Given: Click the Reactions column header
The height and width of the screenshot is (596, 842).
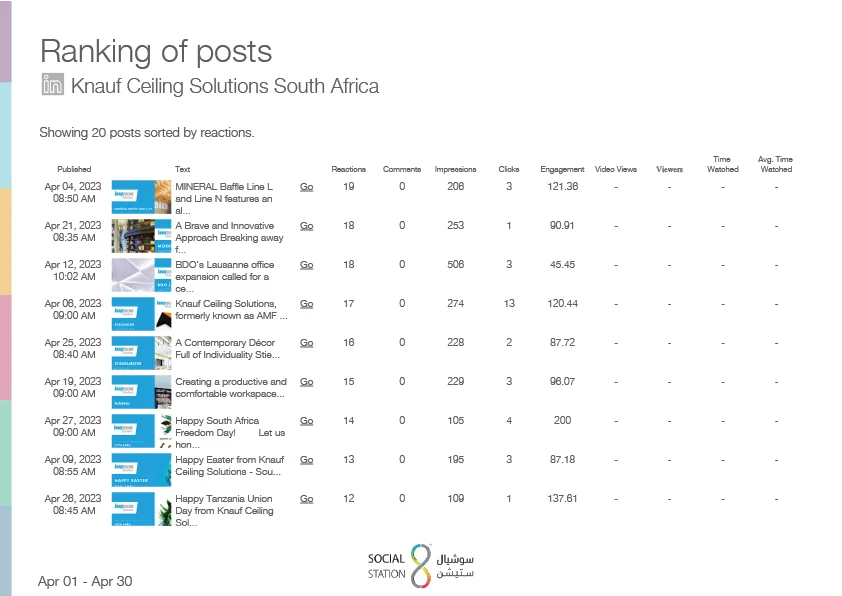Looking at the screenshot, I should pyautogui.click(x=349, y=170).
